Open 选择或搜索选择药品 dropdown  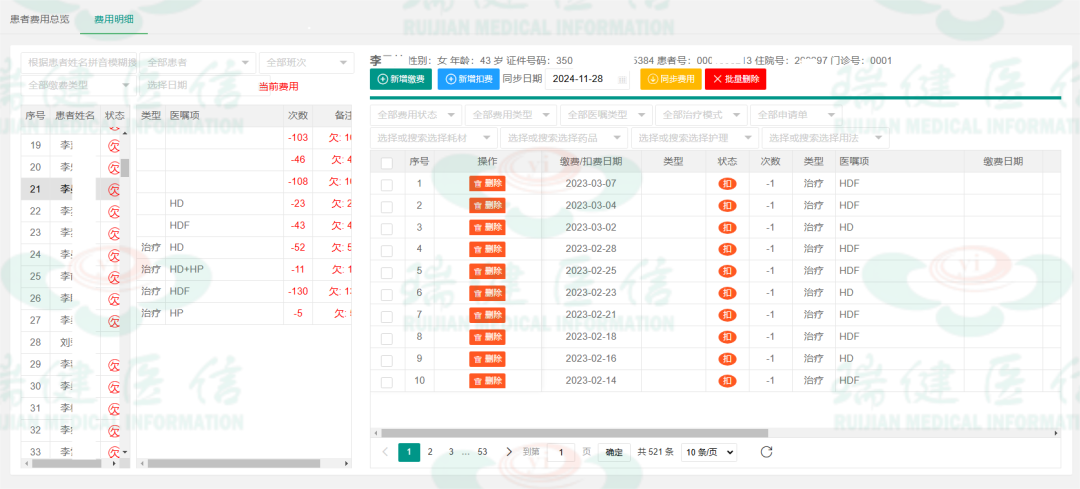tap(564, 138)
